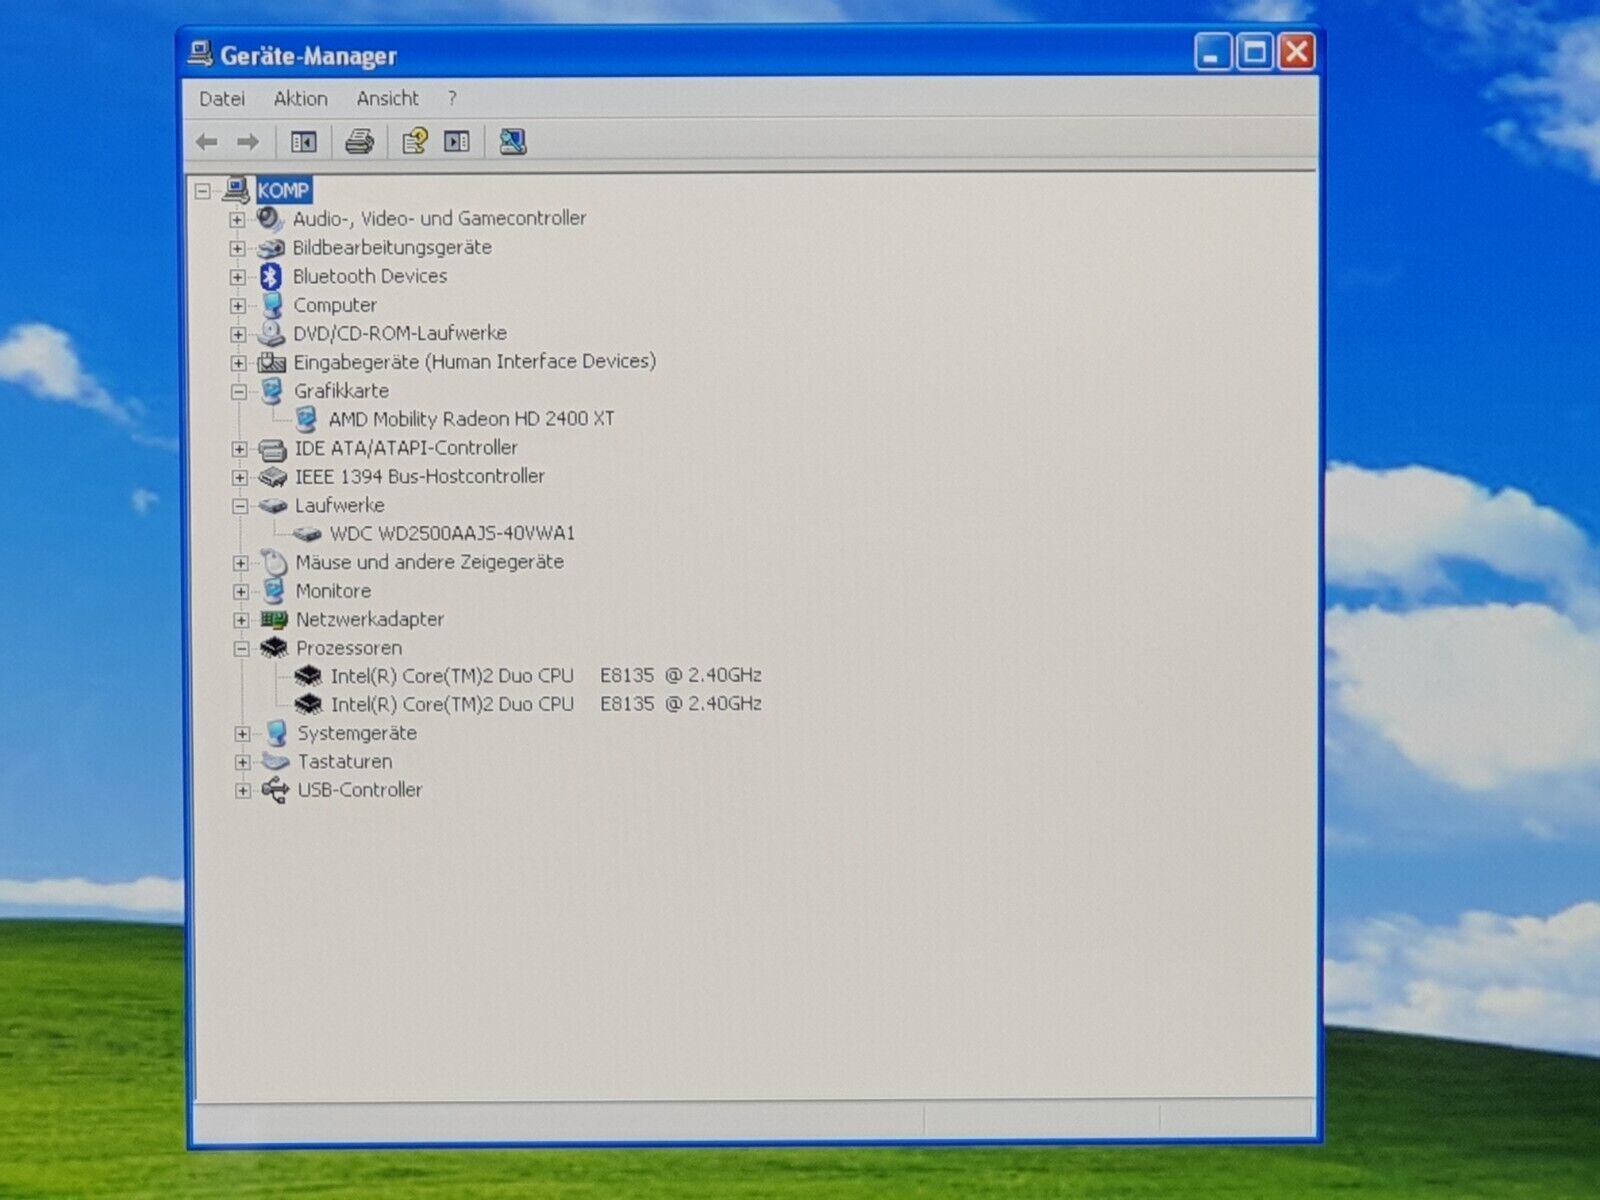Select the WDC WD2500AAJS-40VWA1 drive
Image resolution: width=1600 pixels, height=1200 pixels.
[x=453, y=534]
